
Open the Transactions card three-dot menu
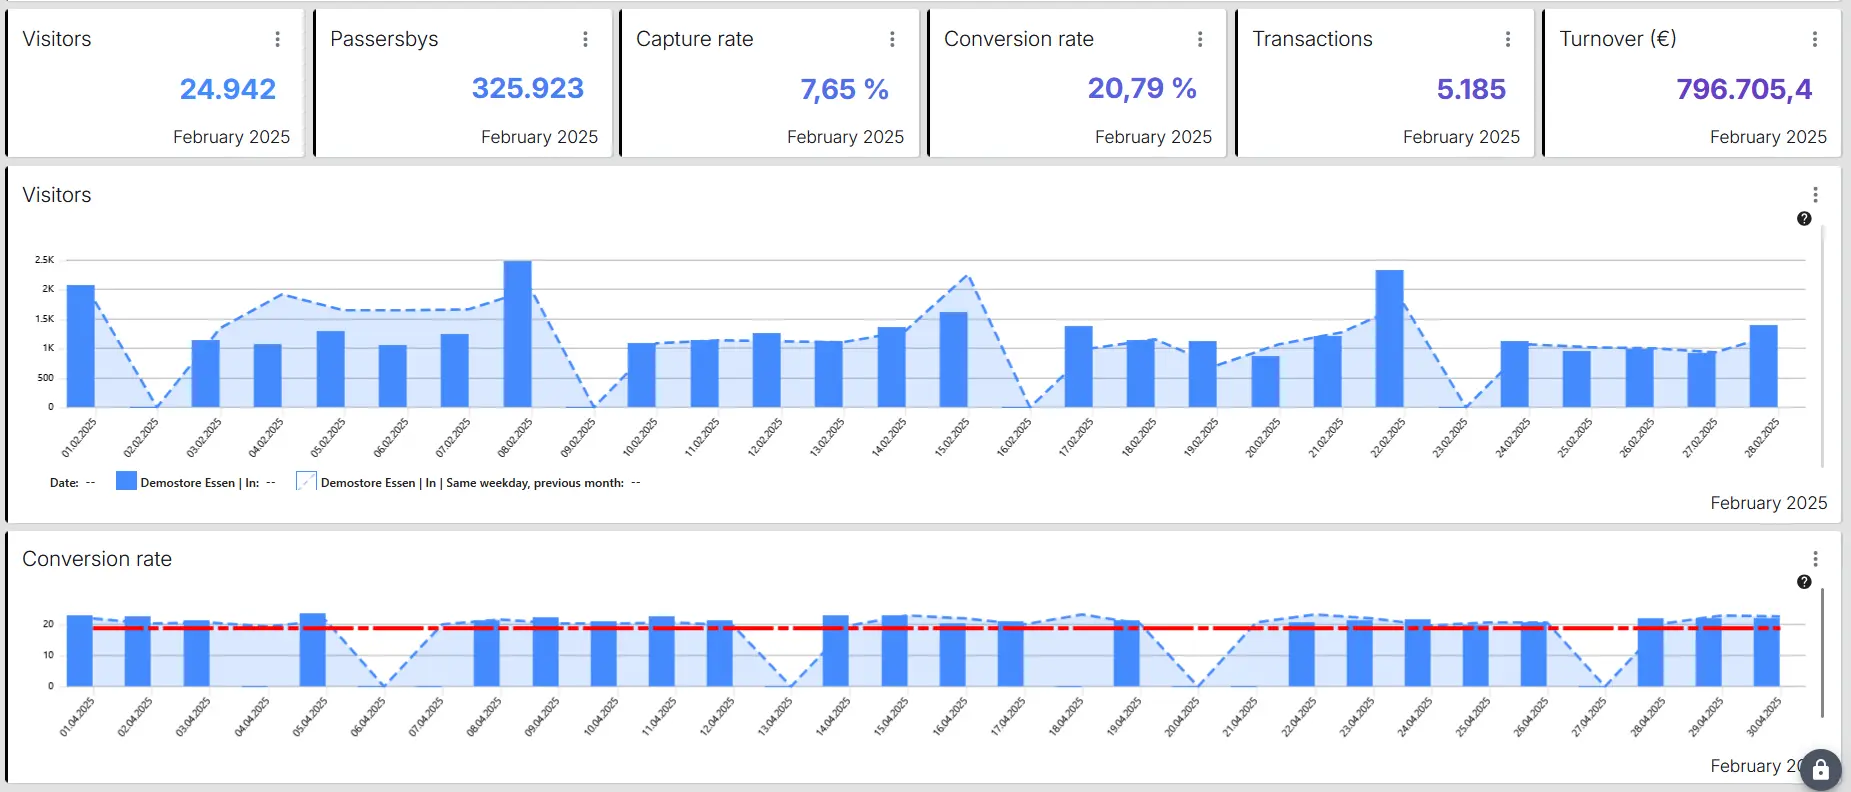(1508, 39)
